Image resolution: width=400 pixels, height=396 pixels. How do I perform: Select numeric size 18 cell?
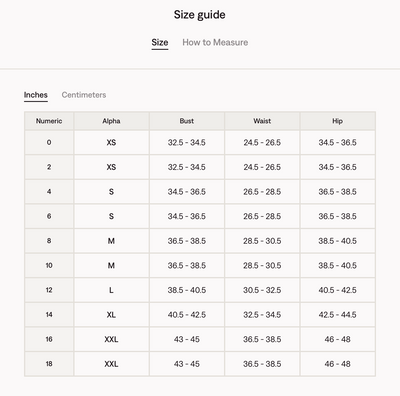[49, 364]
